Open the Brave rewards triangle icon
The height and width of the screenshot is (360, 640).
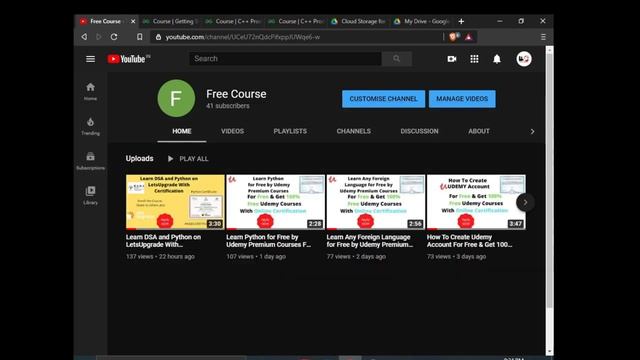(469, 37)
